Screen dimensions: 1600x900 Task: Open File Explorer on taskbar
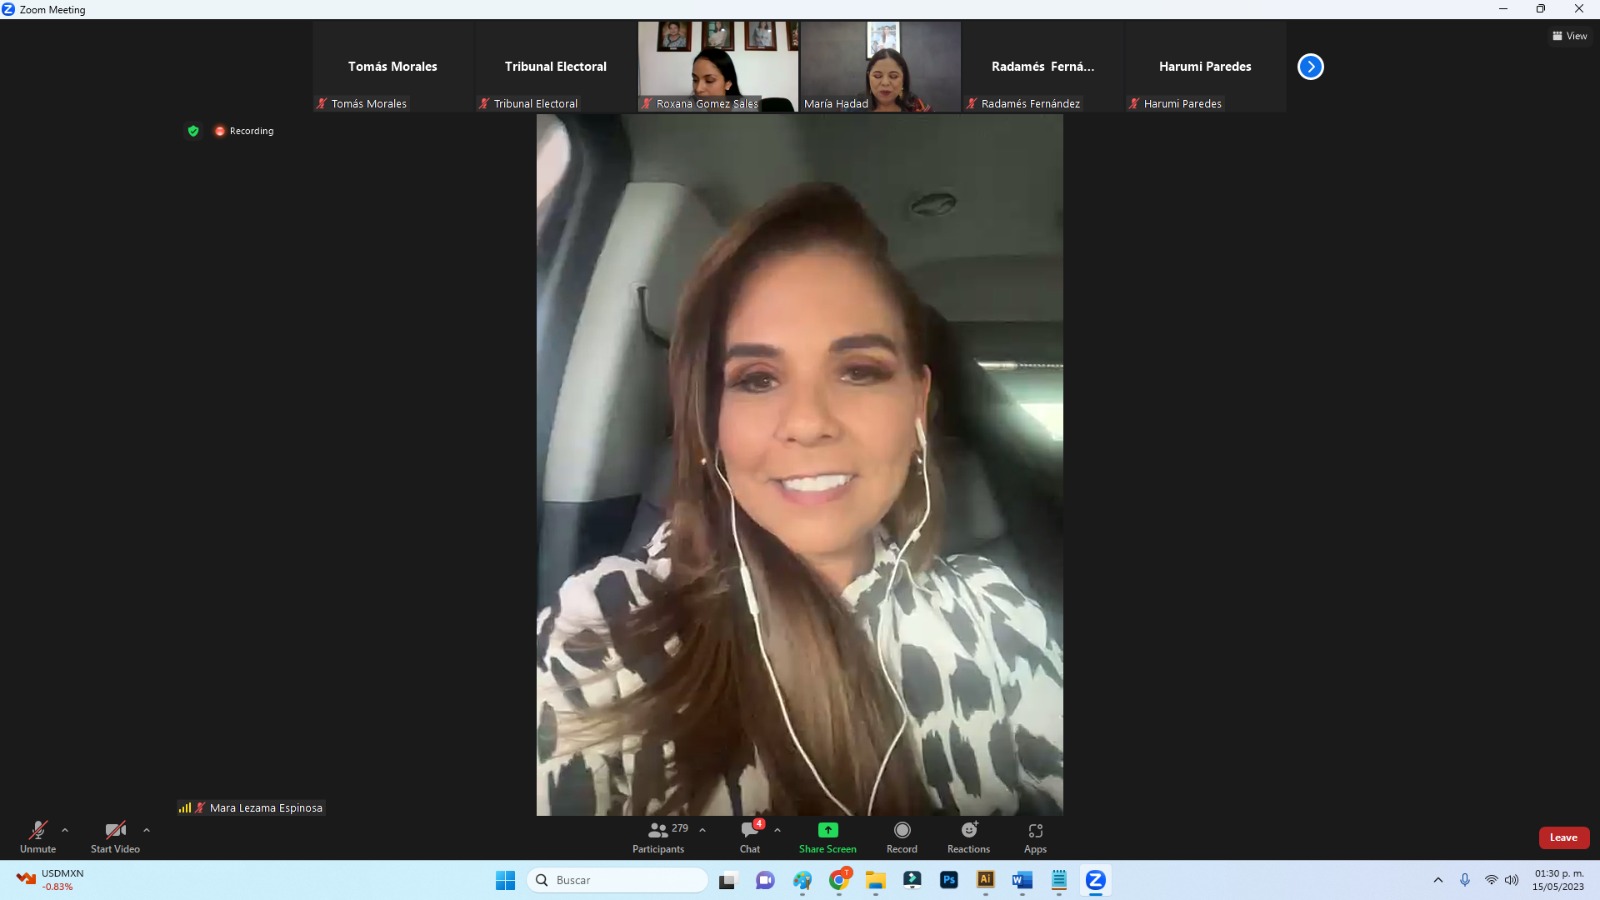(876, 880)
